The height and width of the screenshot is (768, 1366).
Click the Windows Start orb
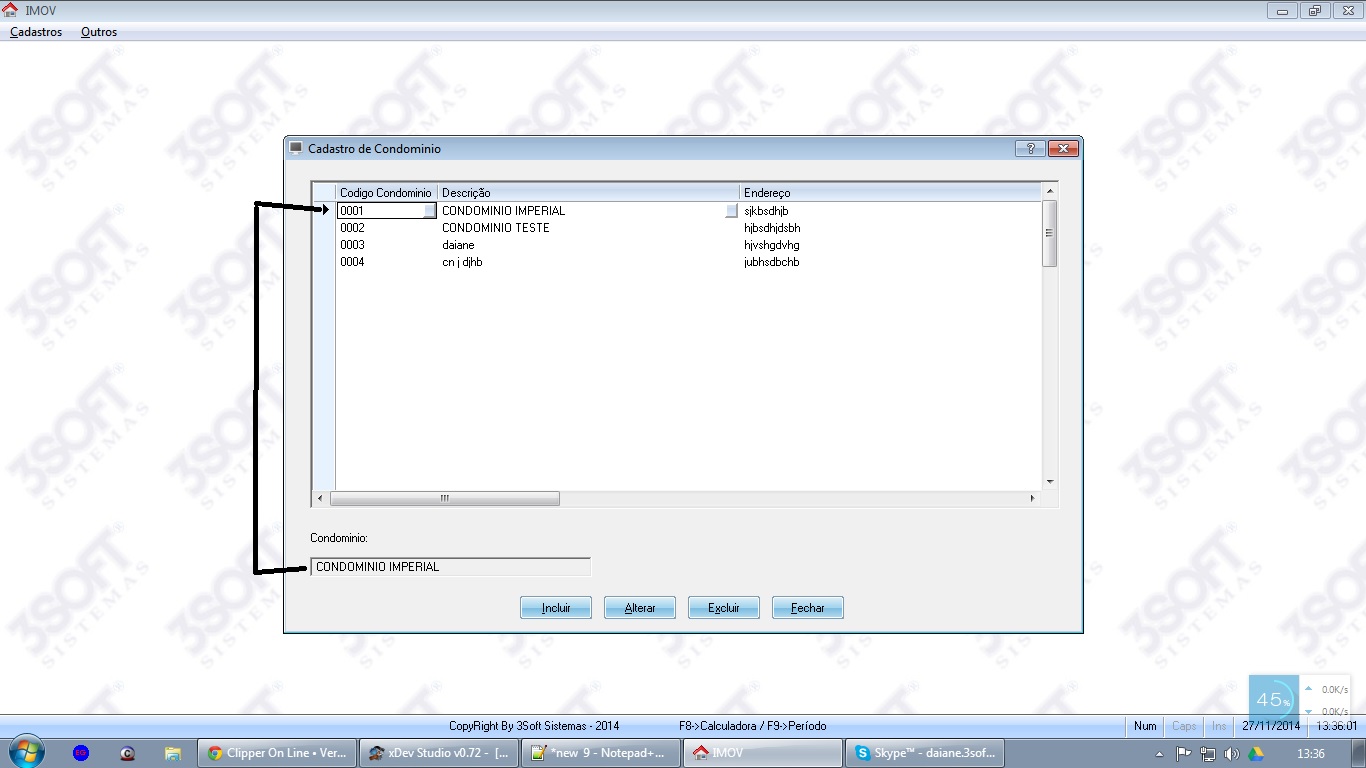pyautogui.click(x=26, y=752)
